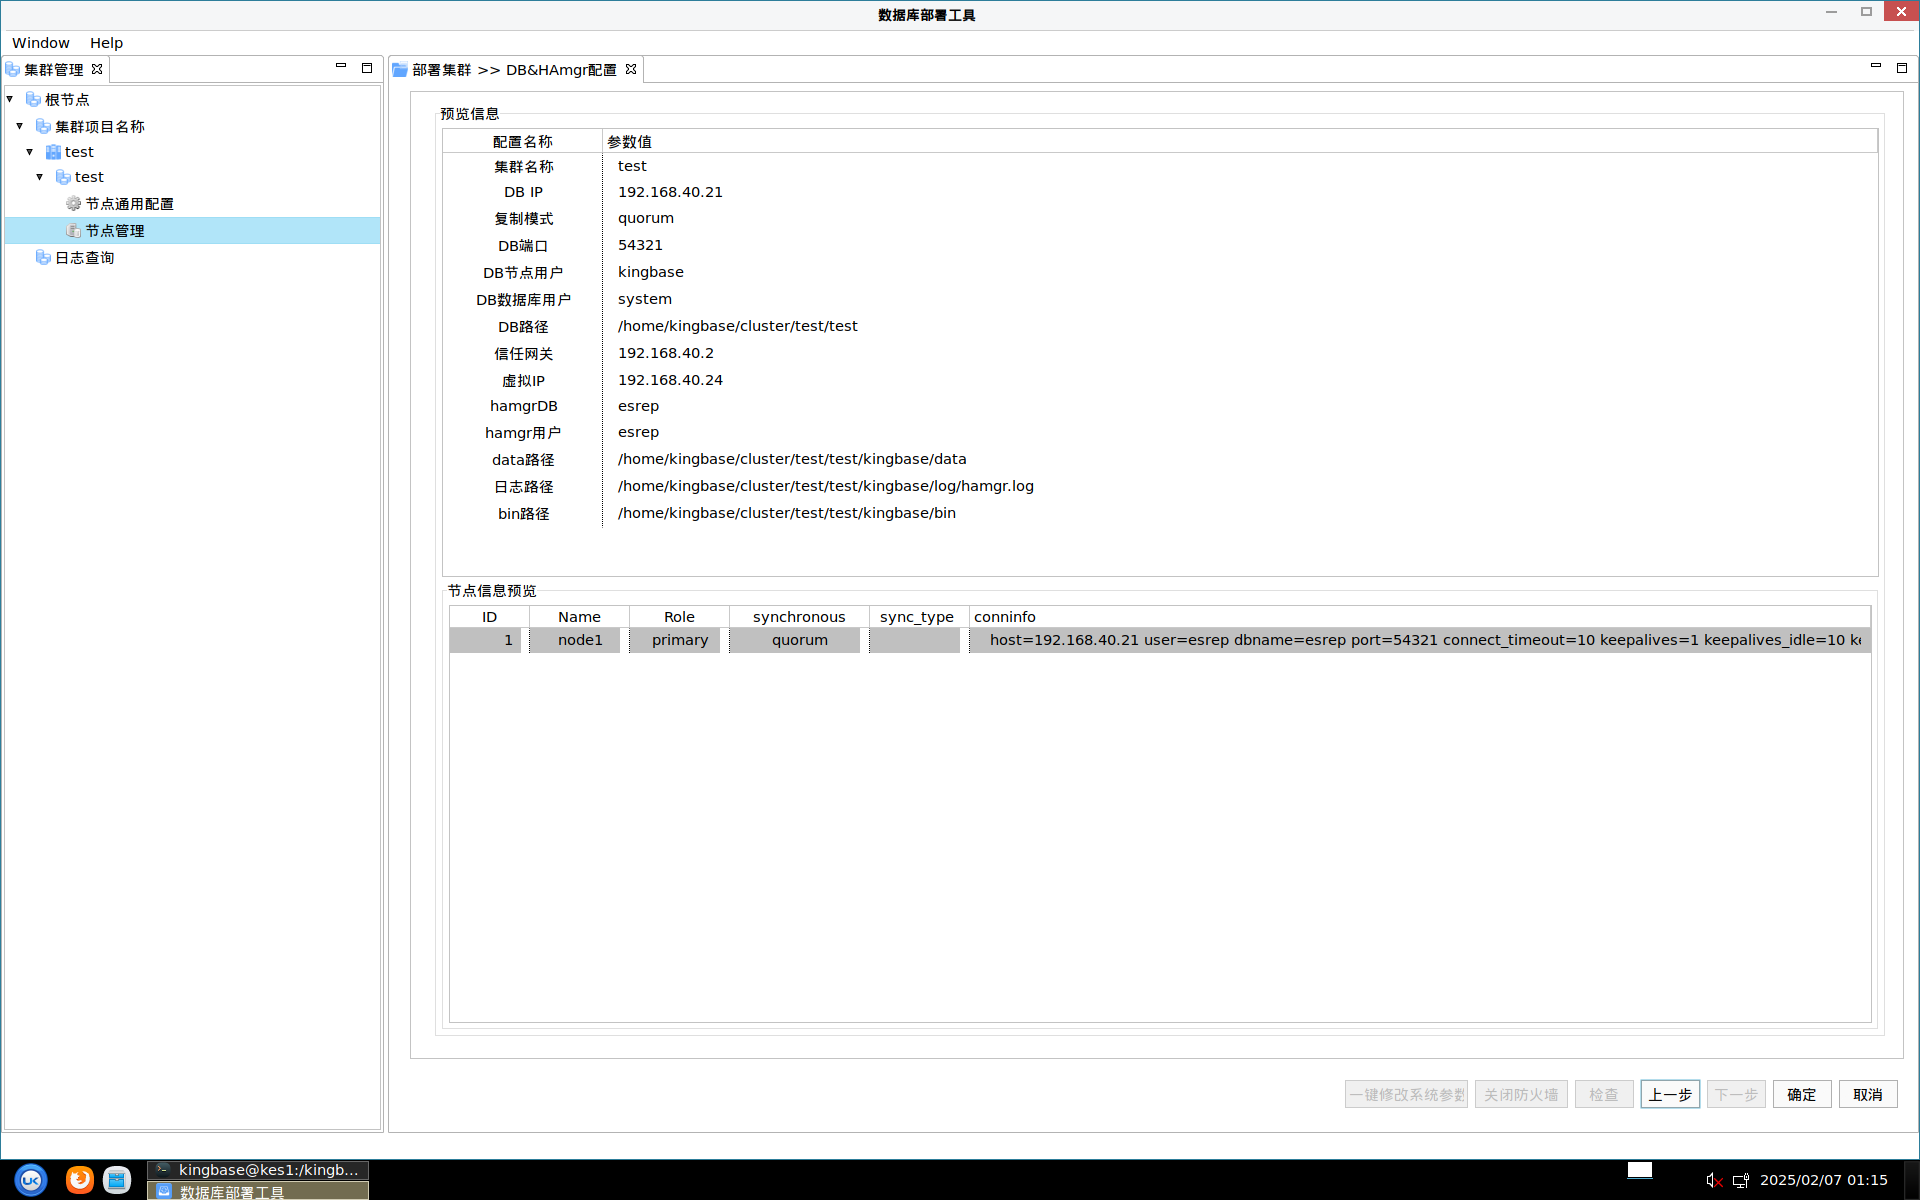Open the Help menu
1920x1200 pixels.
pyautogui.click(x=106, y=43)
